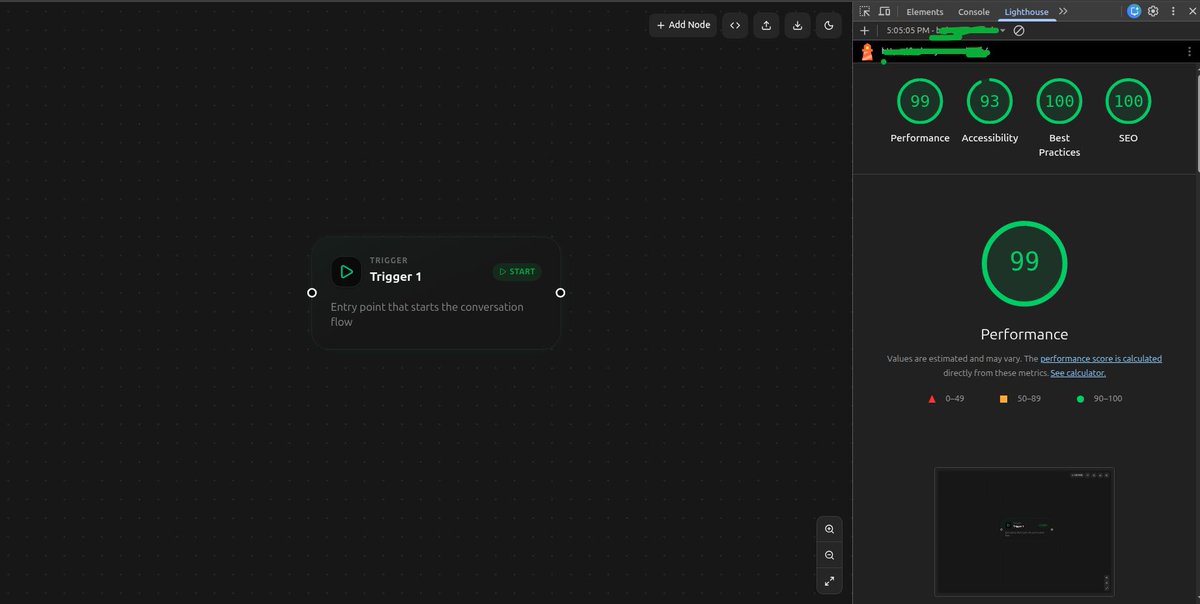The height and width of the screenshot is (604, 1200).
Task: Click the Trigger 1 play icon
Action: tap(346, 271)
